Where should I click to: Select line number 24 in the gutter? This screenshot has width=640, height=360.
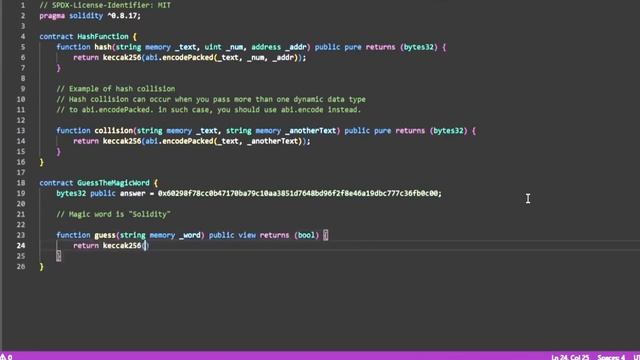pos(21,246)
